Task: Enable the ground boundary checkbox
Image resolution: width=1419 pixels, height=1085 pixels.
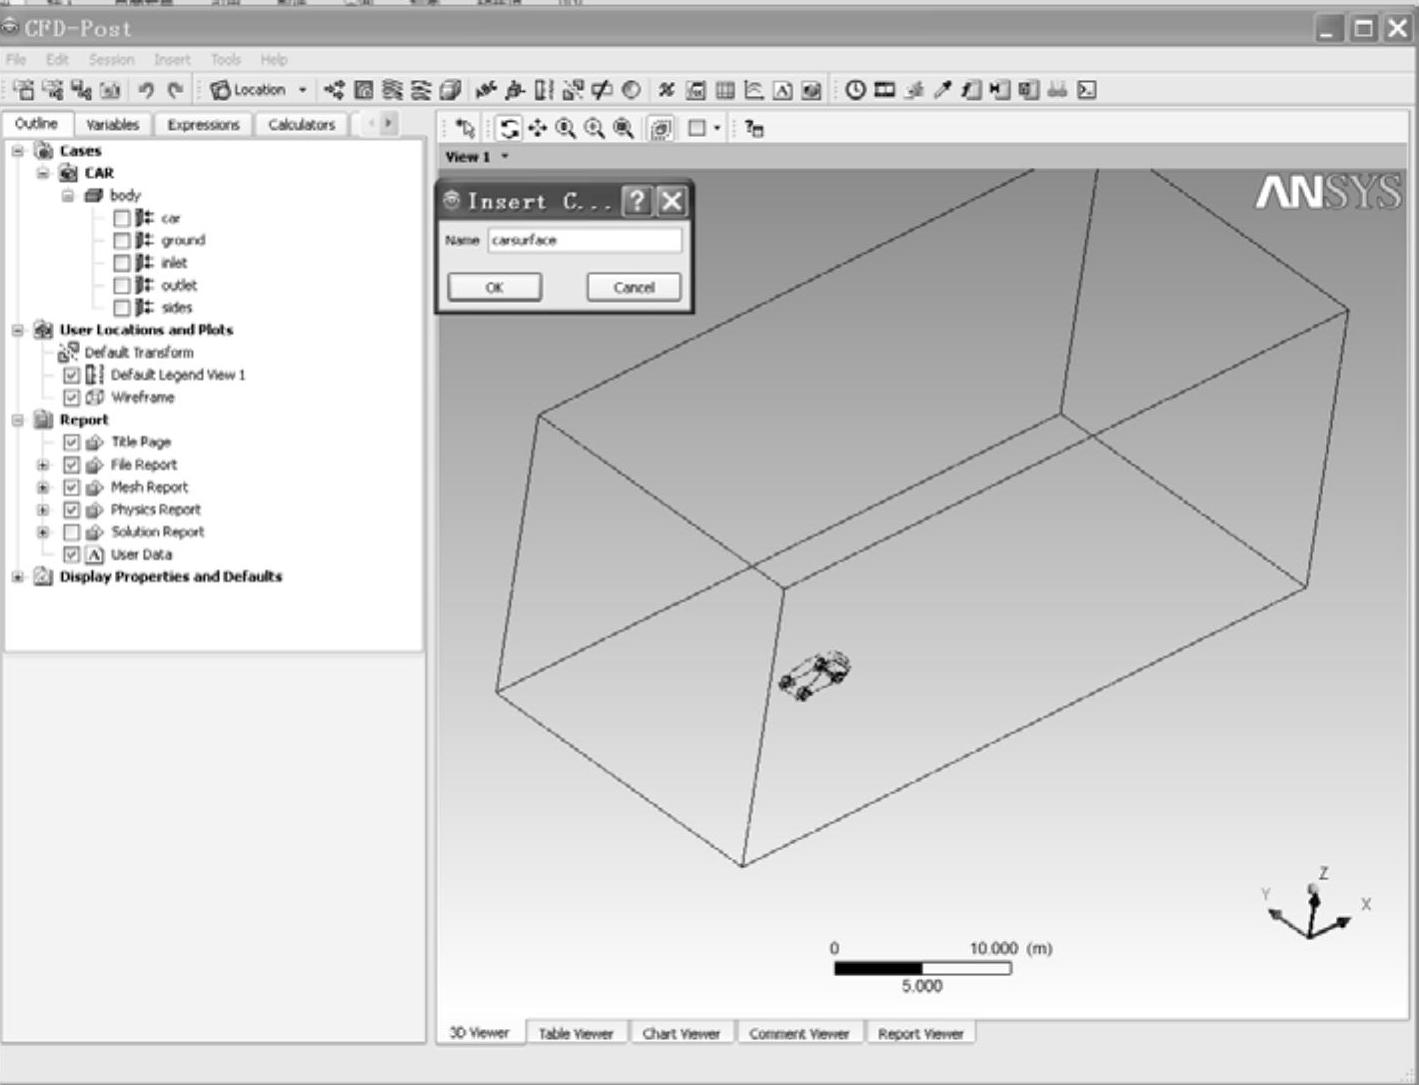Action: pyautogui.click(x=122, y=241)
